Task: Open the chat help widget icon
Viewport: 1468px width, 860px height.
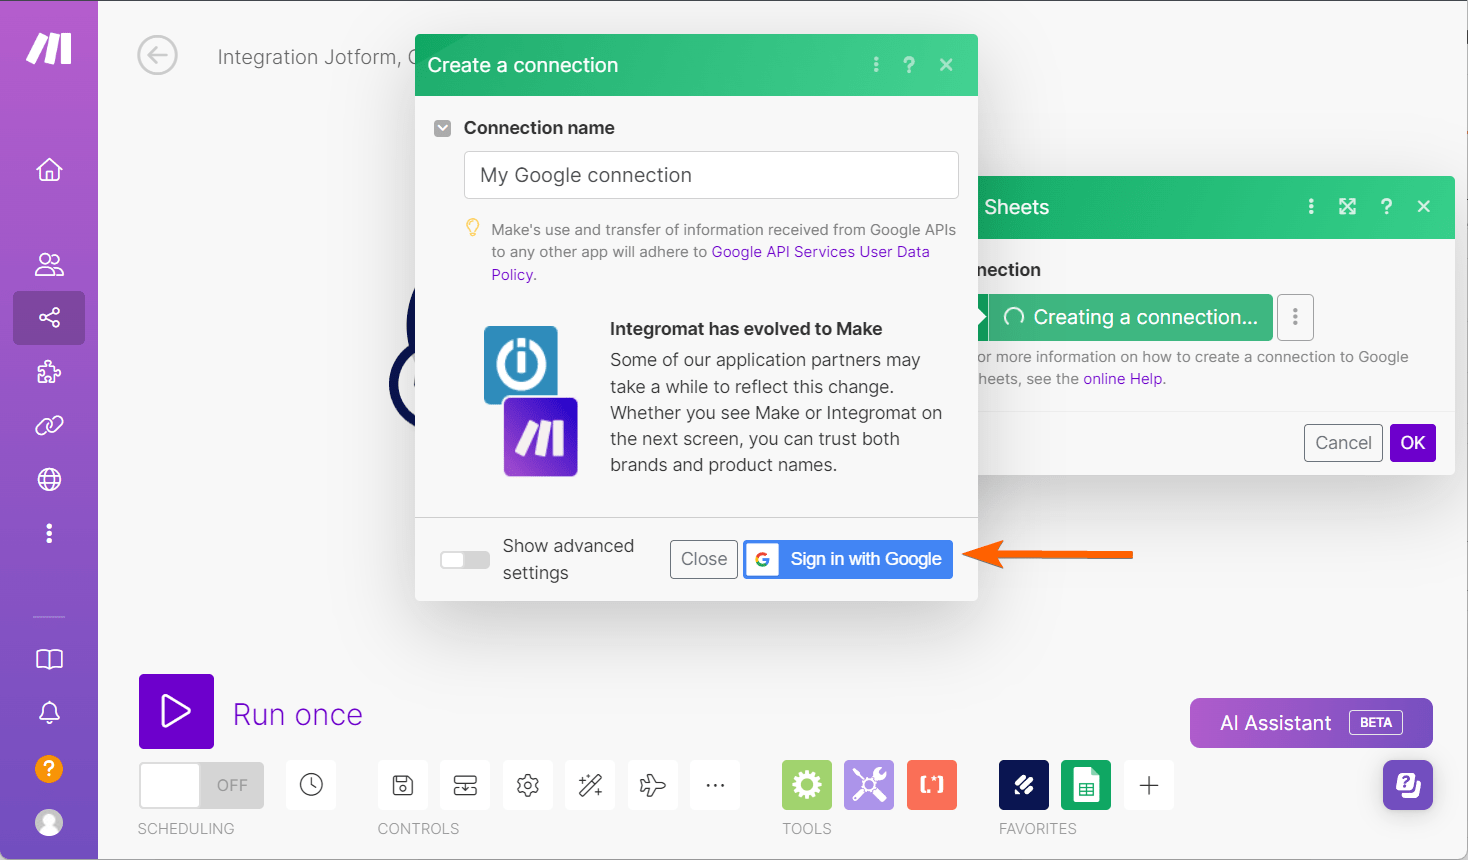Action: pyautogui.click(x=1408, y=785)
